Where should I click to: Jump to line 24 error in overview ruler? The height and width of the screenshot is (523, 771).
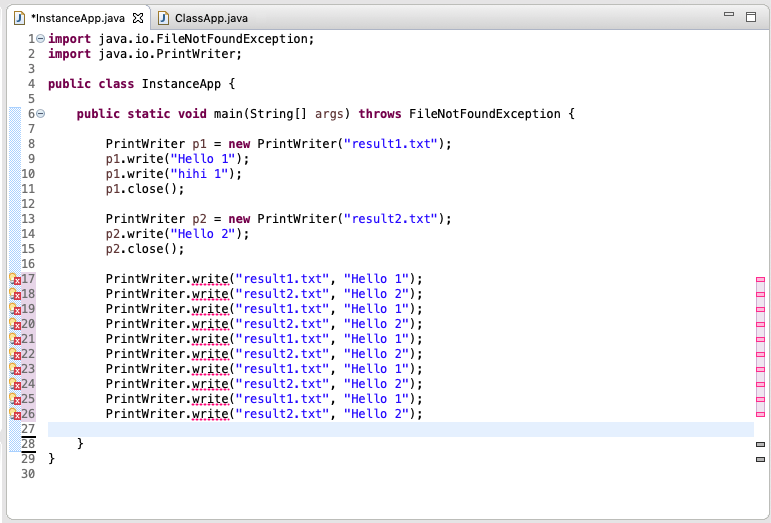[x=760, y=384]
